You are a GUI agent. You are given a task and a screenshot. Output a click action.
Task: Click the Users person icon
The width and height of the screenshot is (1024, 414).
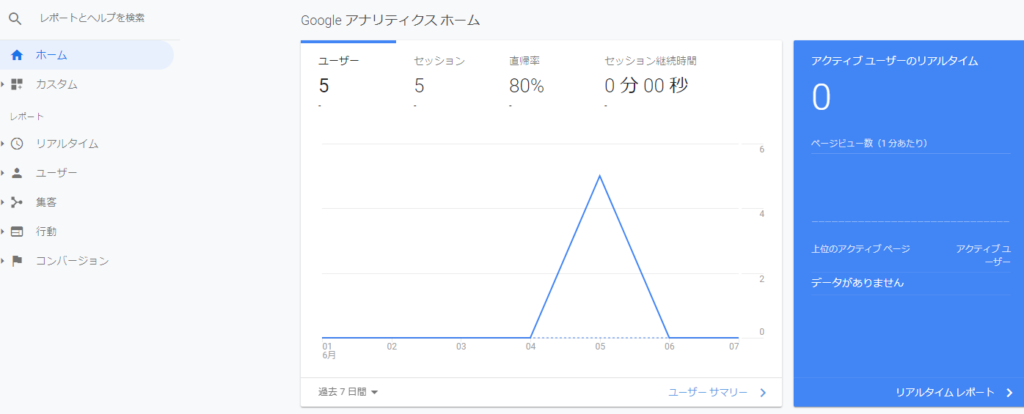(17, 173)
